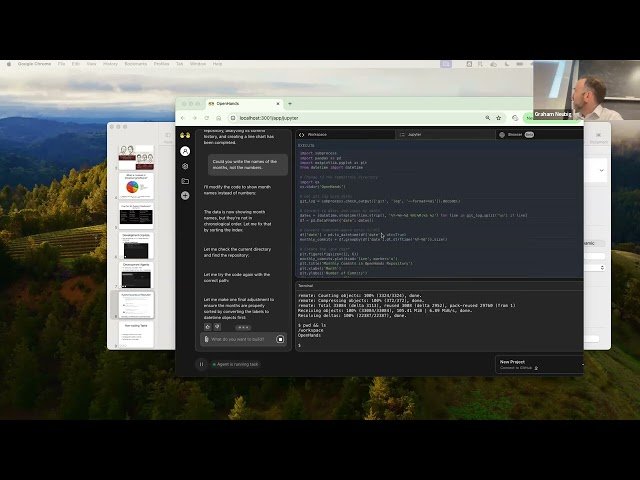Pause the agent with the pause button
640x480 pixels.
201,364
